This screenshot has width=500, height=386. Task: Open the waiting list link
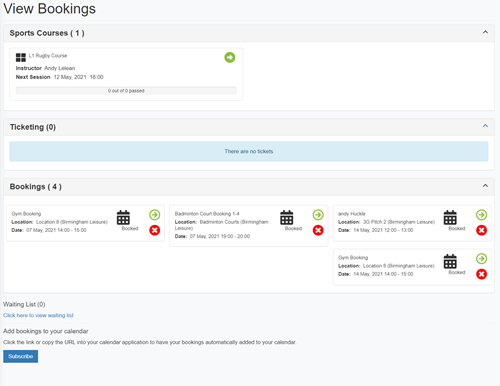click(x=38, y=315)
